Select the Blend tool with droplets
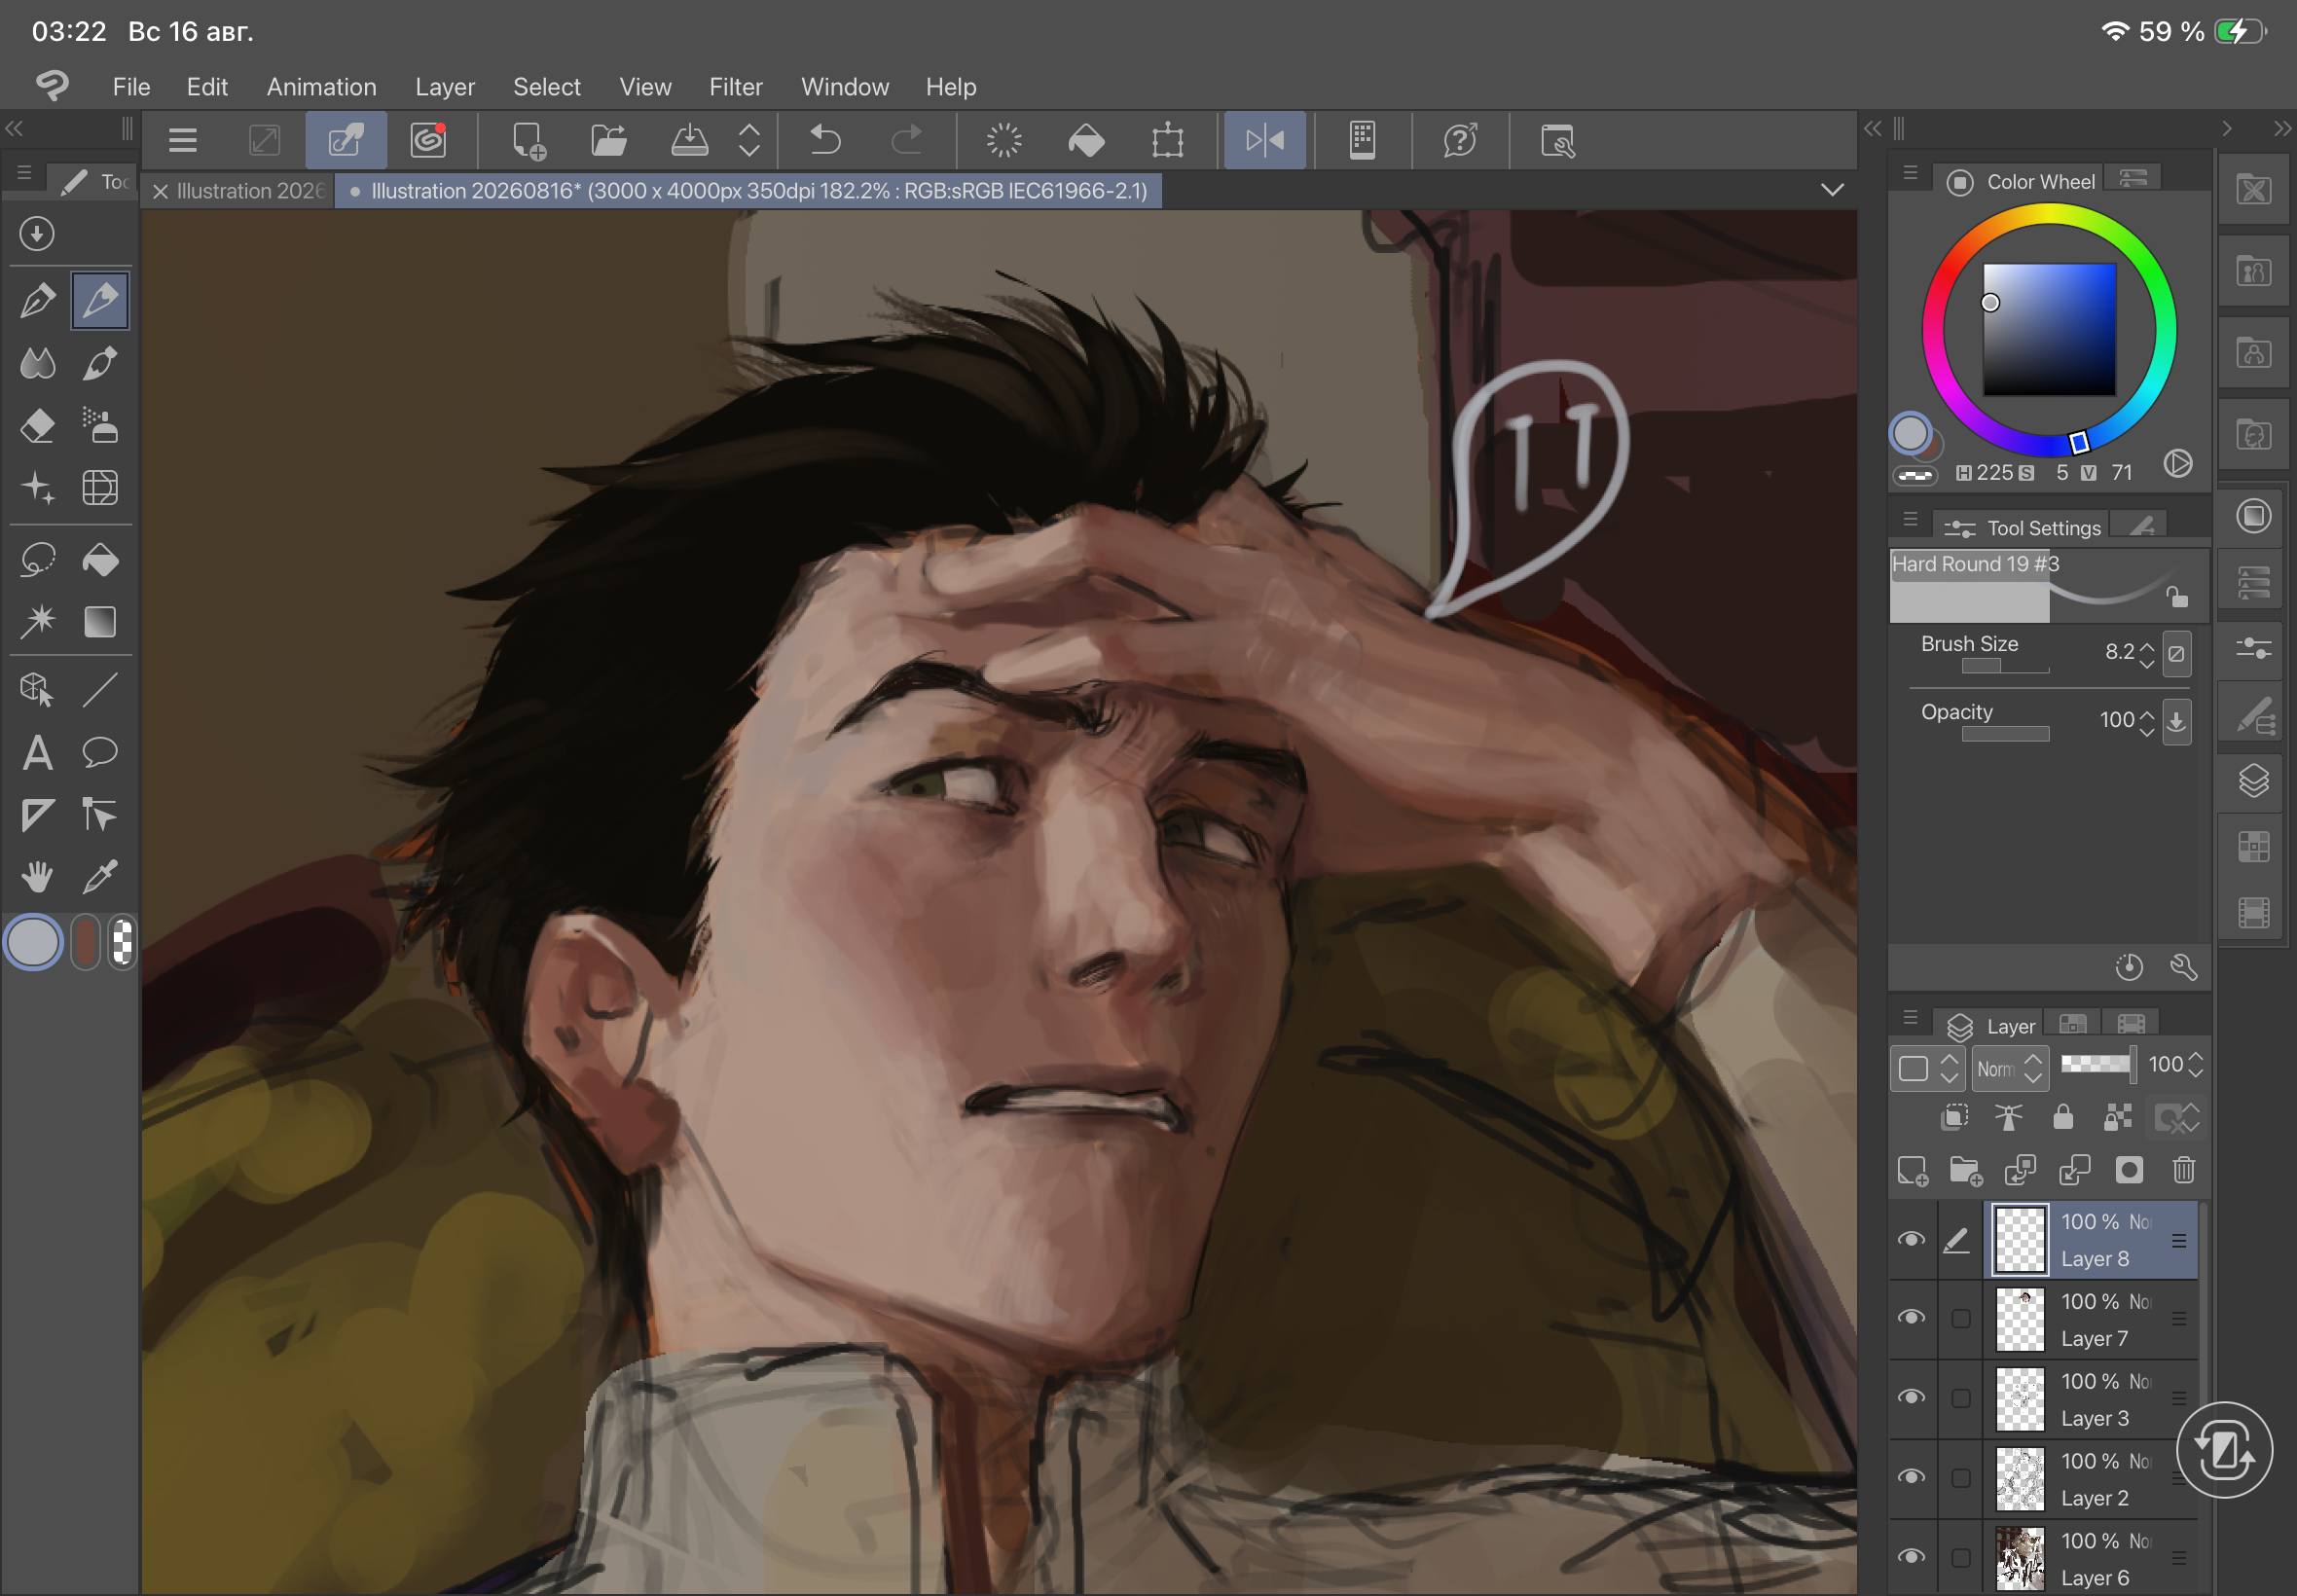2297x1596 pixels. tap(38, 363)
